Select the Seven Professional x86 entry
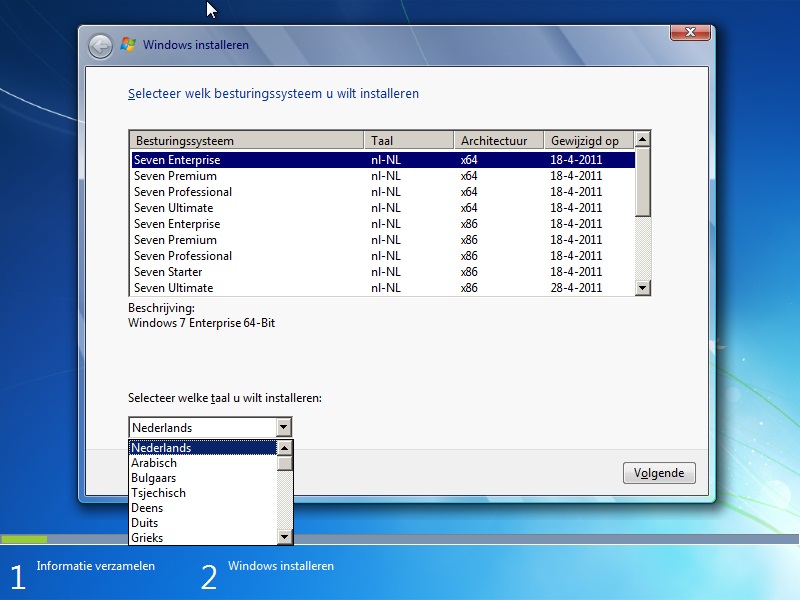The image size is (800, 600). [x=383, y=256]
